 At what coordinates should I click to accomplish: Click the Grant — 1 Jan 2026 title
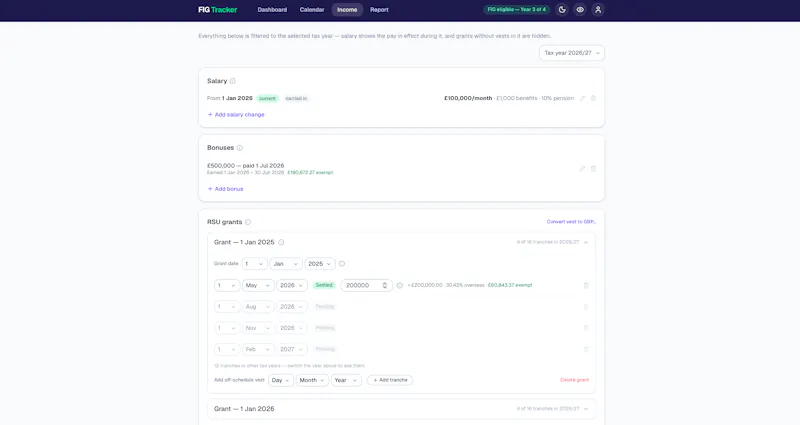[244, 409]
